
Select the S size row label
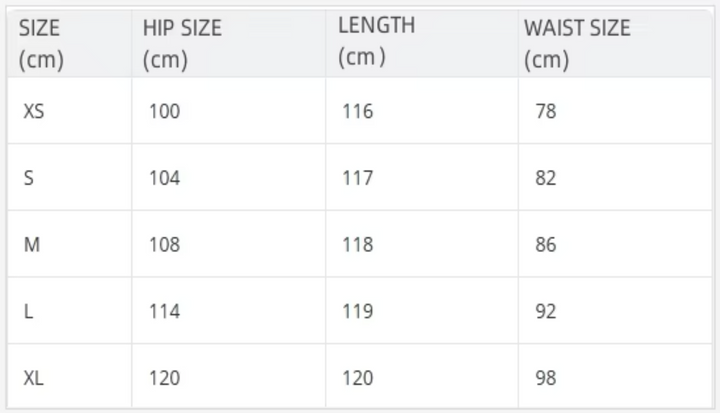pos(28,178)
